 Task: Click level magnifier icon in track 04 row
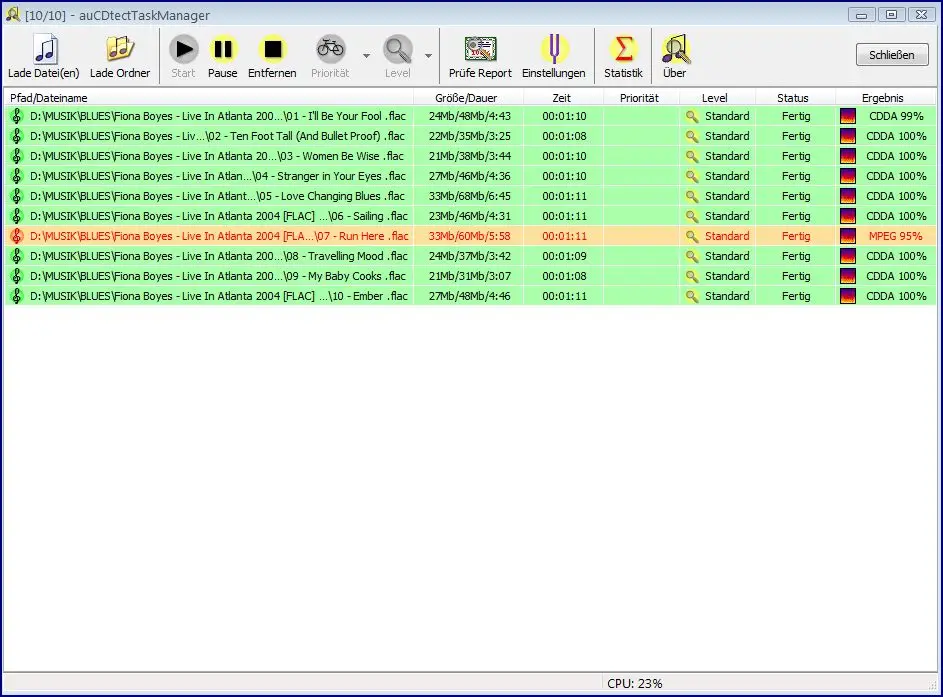tap(692, 176)
